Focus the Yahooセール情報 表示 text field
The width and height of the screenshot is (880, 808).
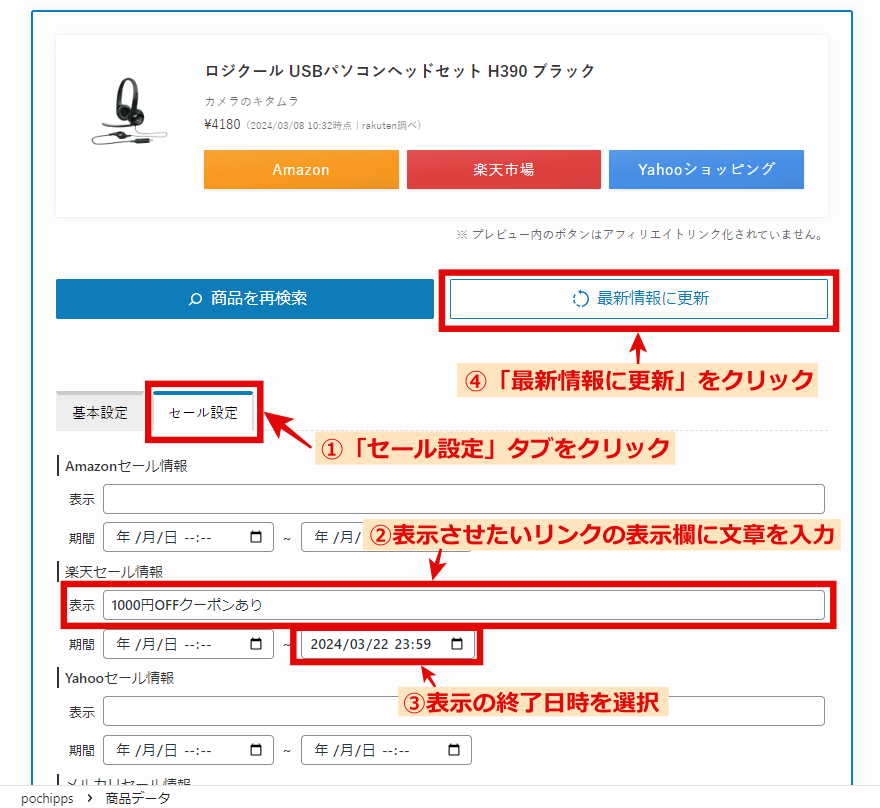click(464, 711)
